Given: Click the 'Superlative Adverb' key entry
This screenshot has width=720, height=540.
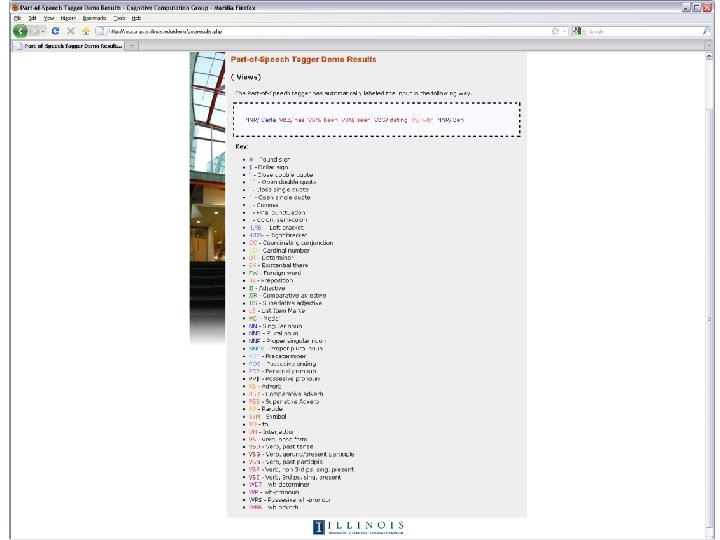Looking at the screenshot, I should click(284, 401).
